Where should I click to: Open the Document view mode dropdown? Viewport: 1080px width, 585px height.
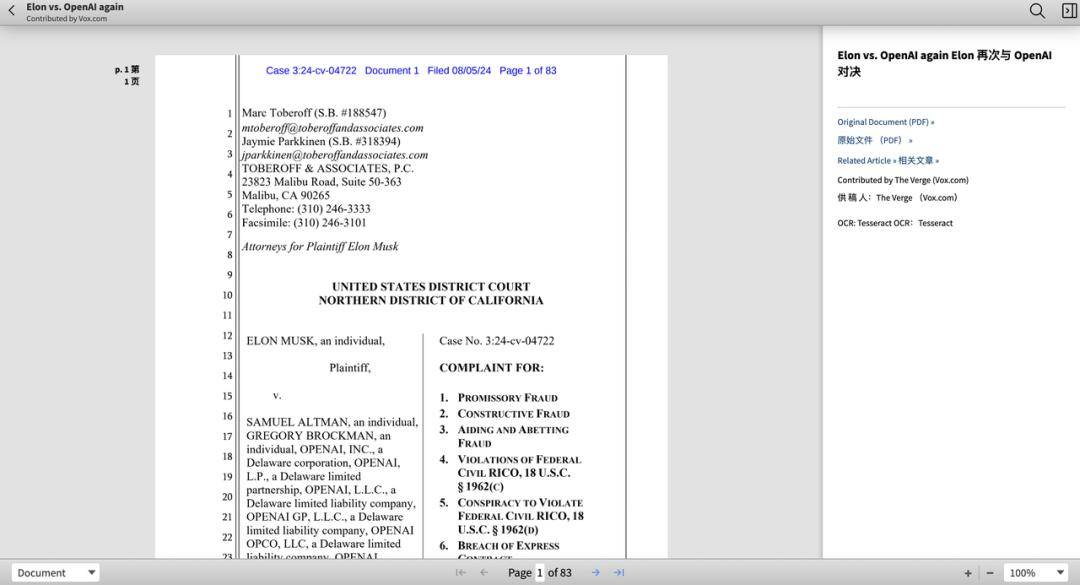pyautogui.click(x=57, y=573)
